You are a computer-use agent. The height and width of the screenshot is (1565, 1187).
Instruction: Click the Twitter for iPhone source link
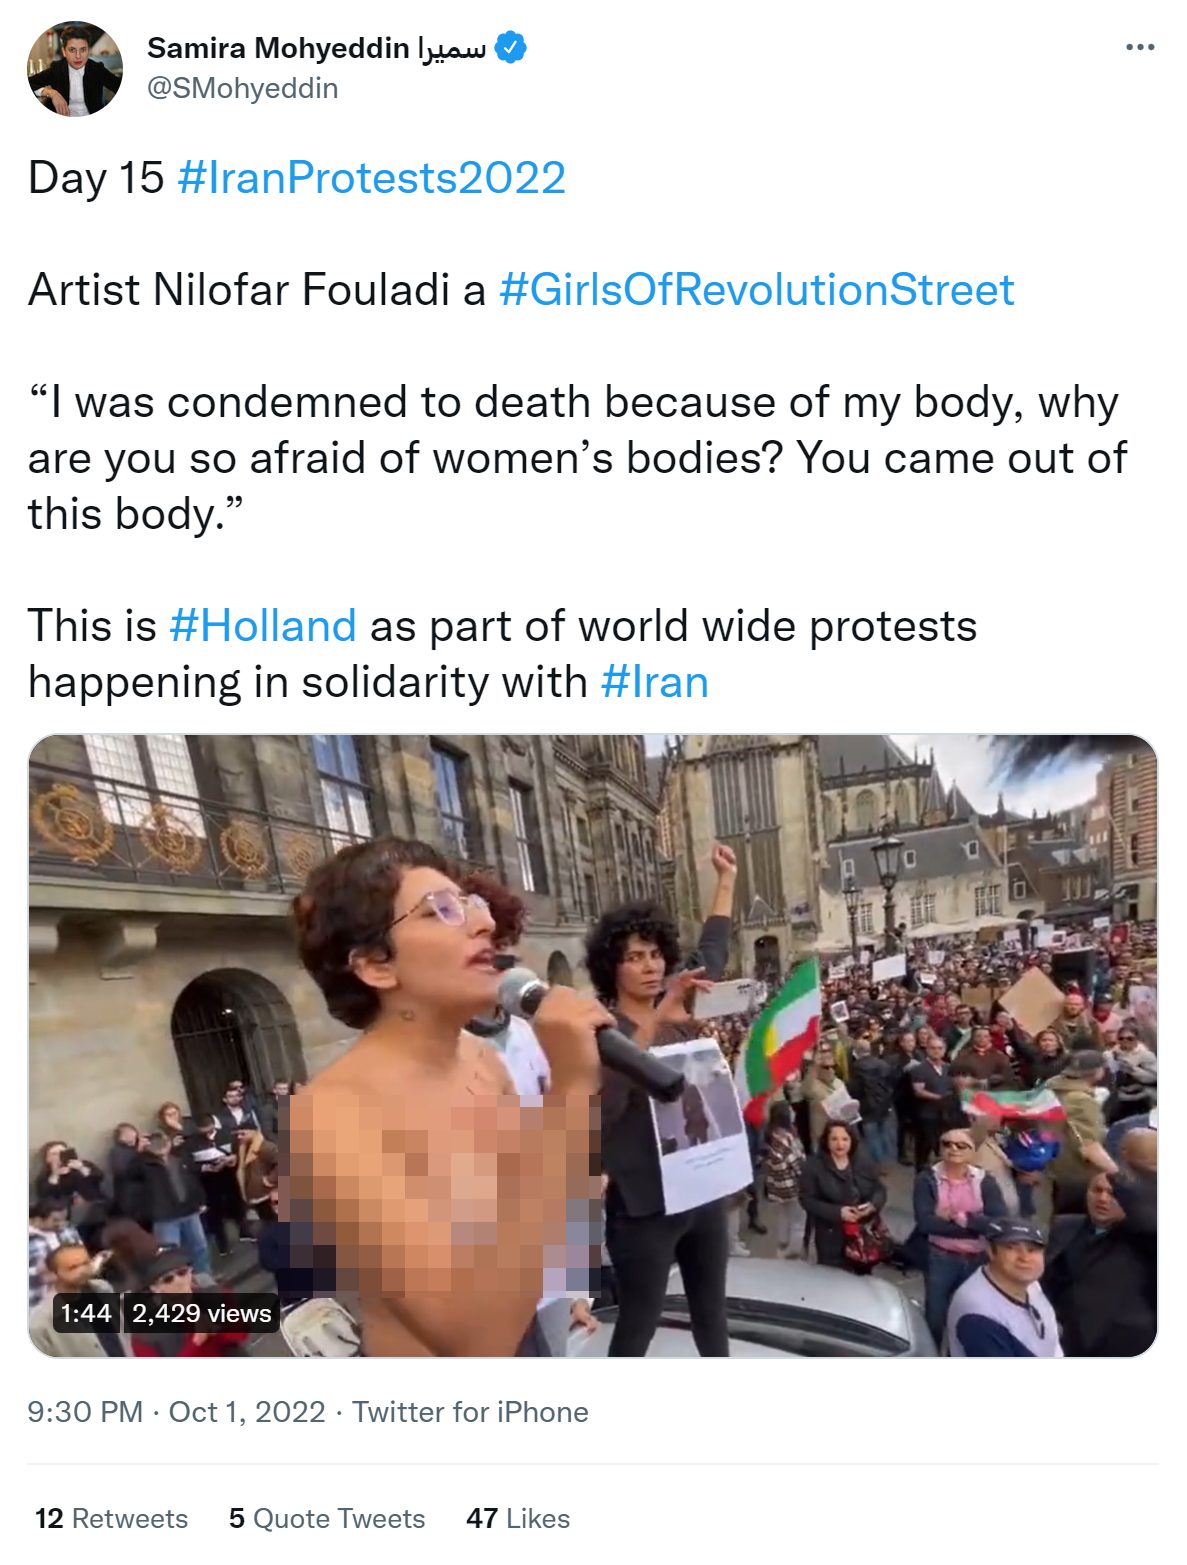point(470,1411)
